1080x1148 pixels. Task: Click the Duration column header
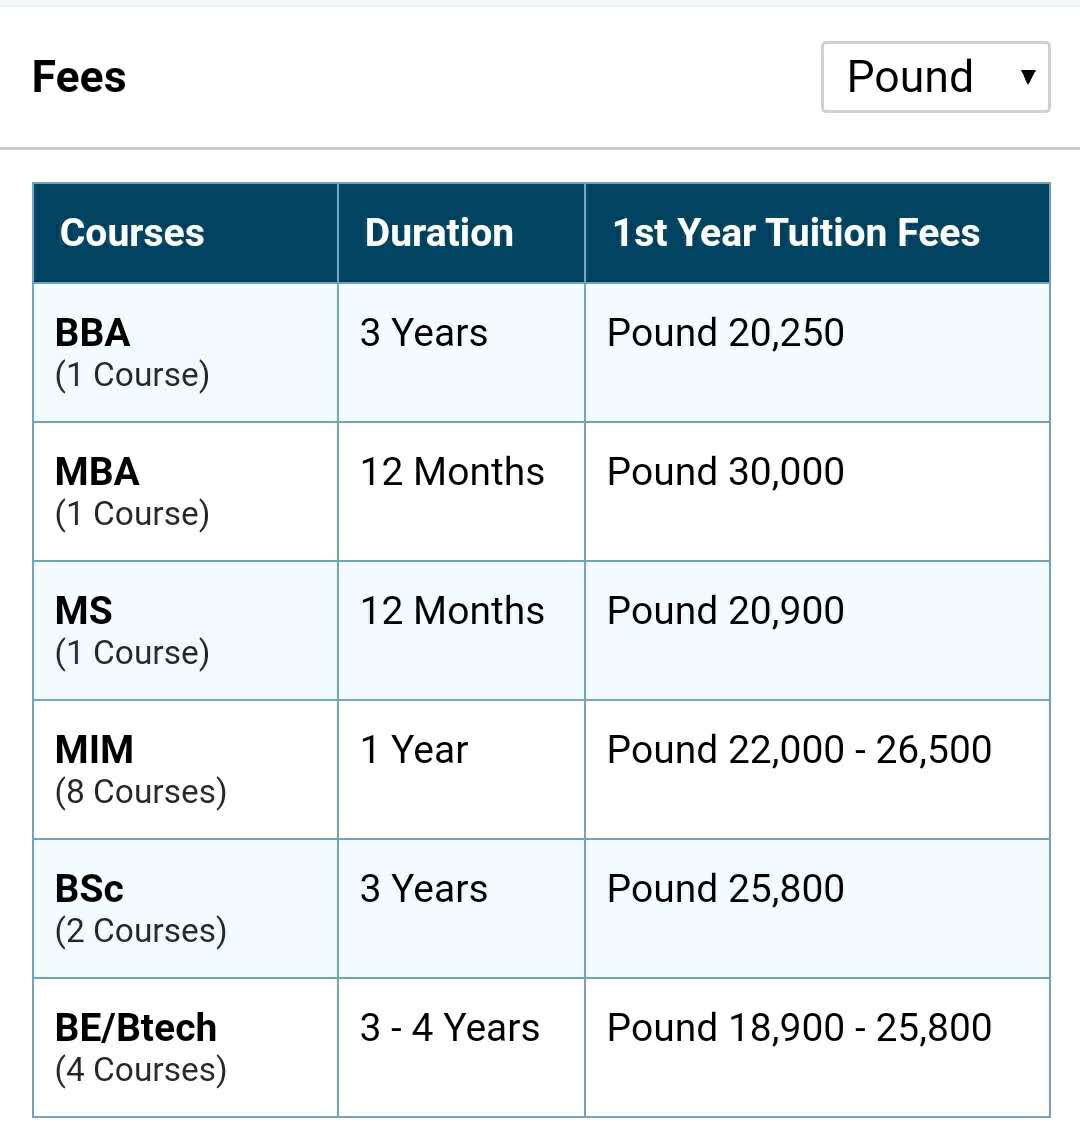pos(439,233)
